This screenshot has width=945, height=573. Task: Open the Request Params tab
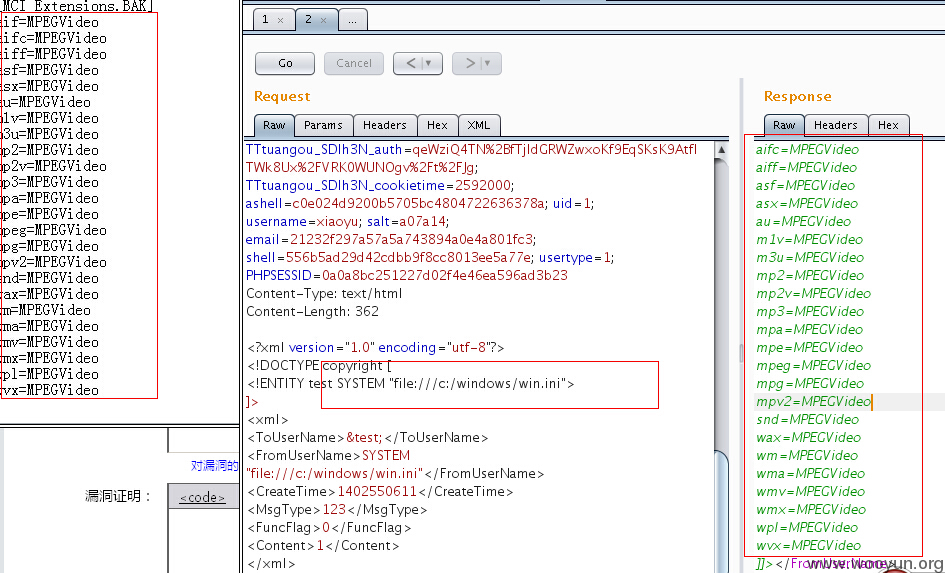(323, 125)
